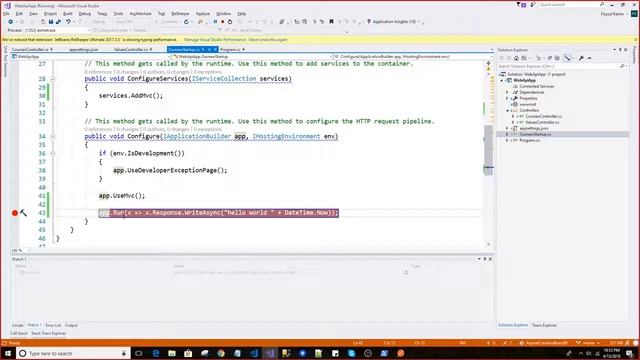Toggle Solution Explorer Preview Selected Items button
The image size is (640, 360).
(x=589, y=58)
